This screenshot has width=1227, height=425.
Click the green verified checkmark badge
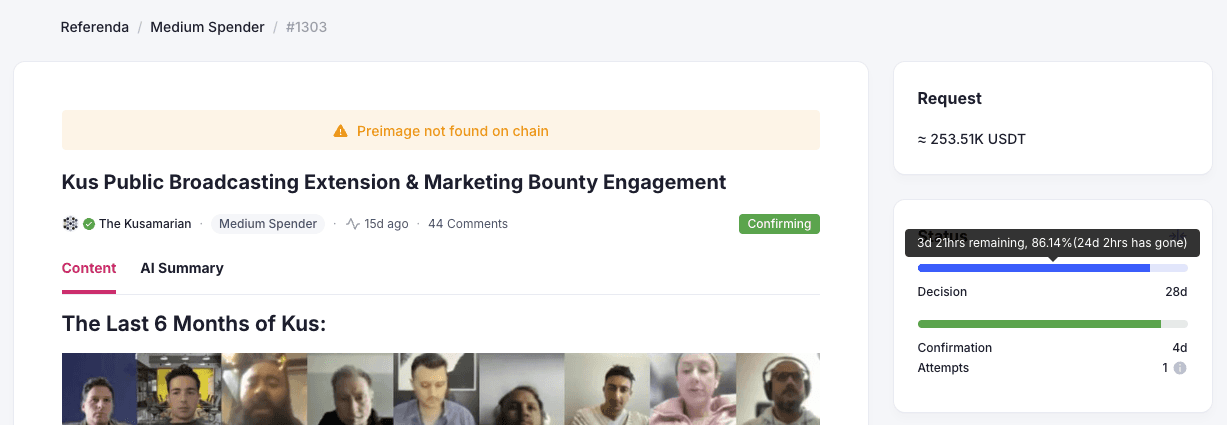tap(89, 224)
